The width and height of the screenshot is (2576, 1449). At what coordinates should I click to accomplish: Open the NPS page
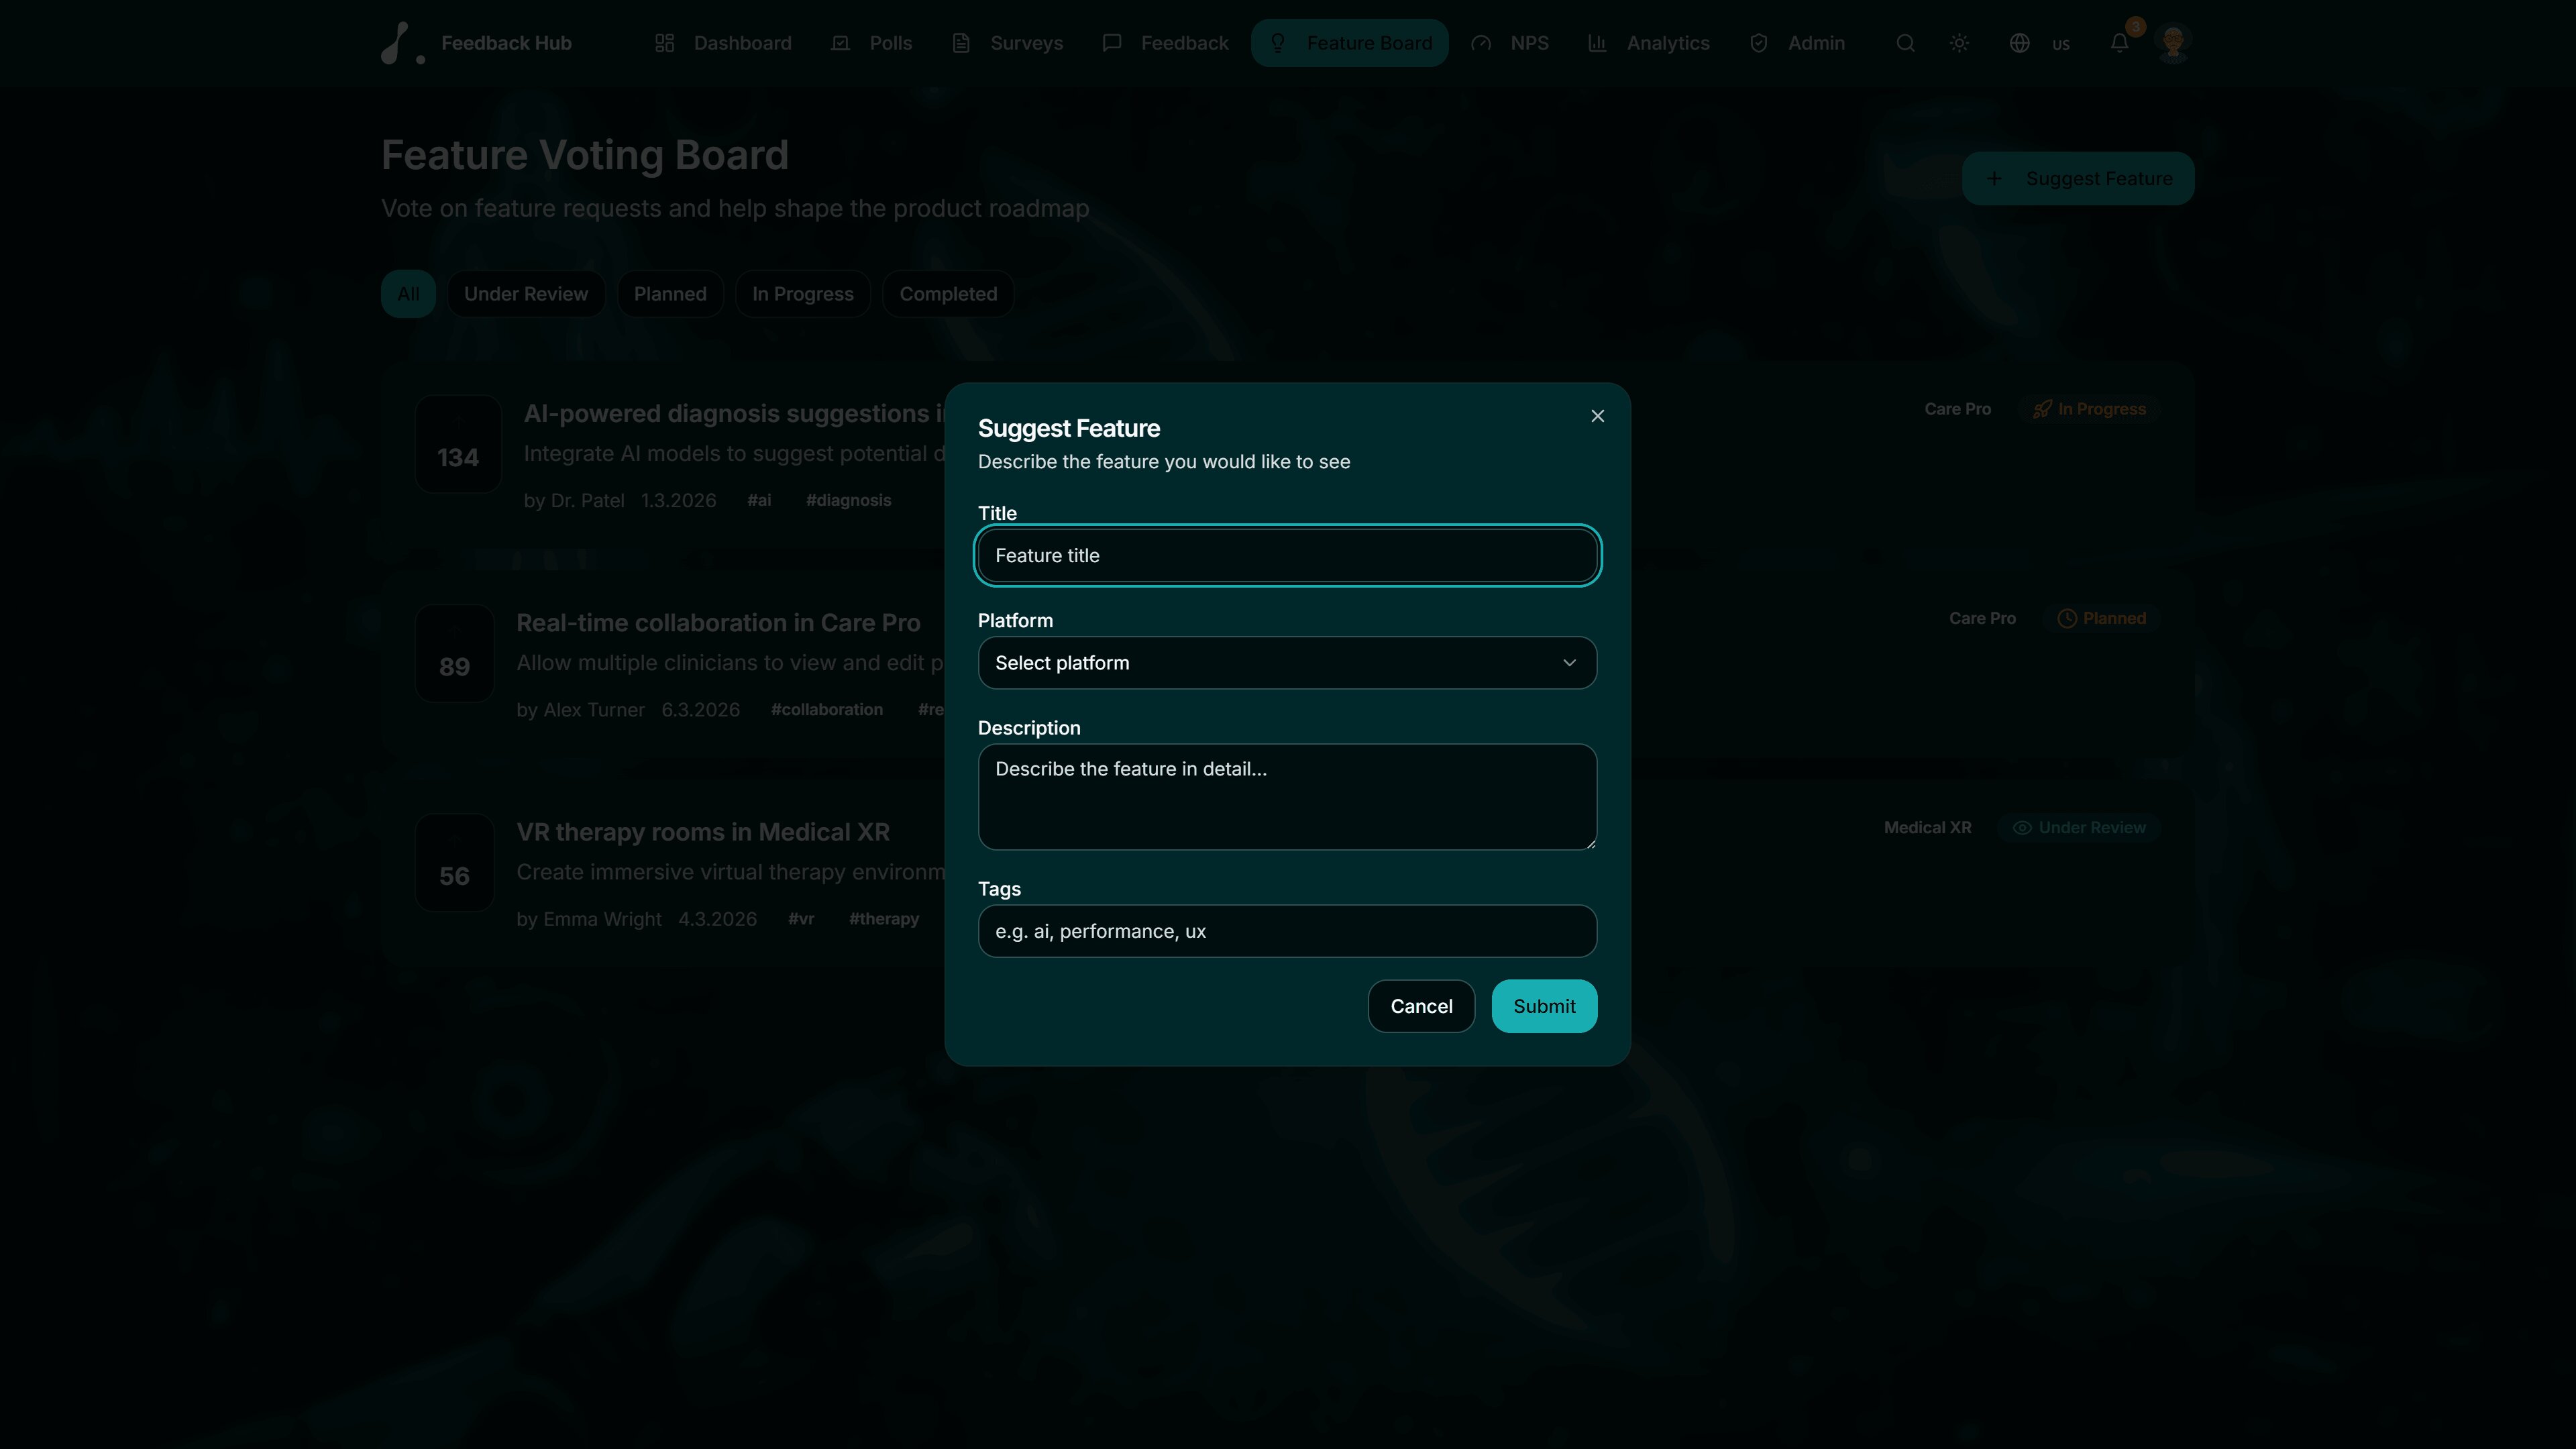tap(1510, 43)
